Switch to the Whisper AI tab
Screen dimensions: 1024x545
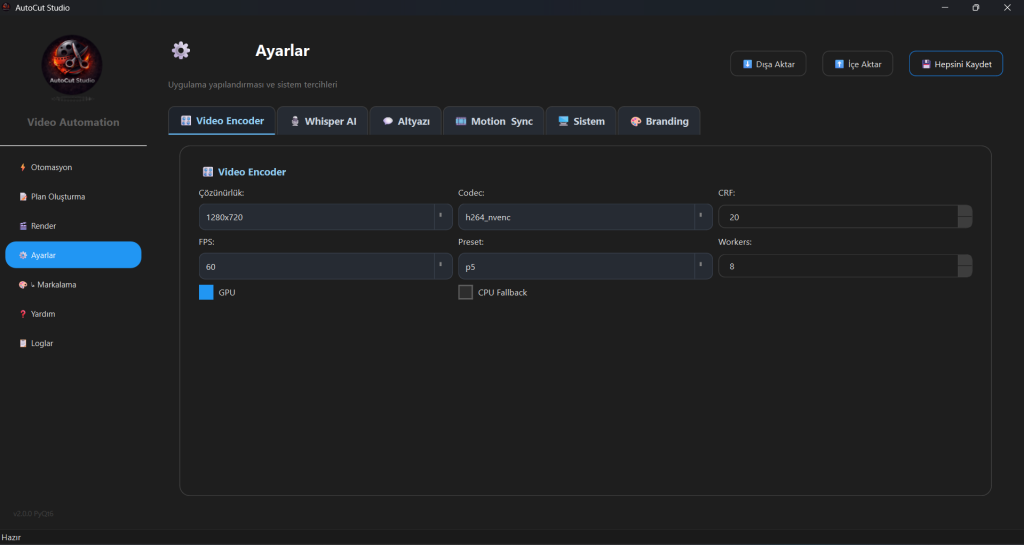323,121
